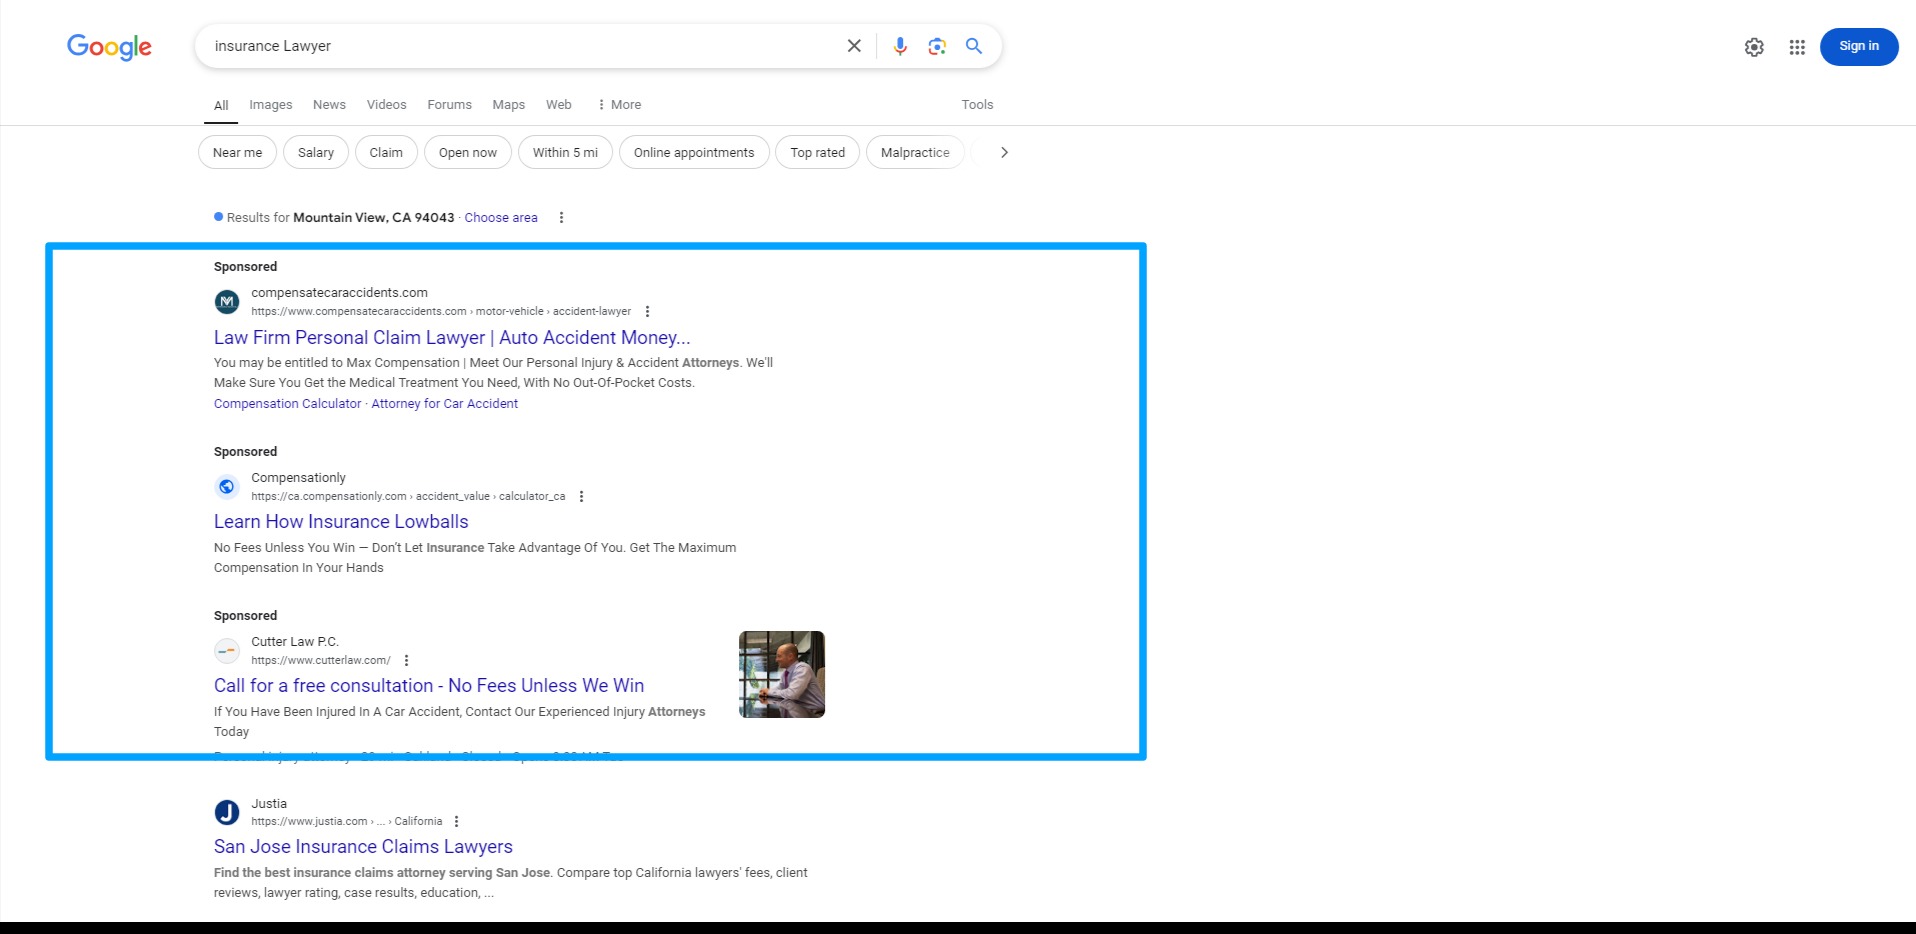Click the https://www.cutterlaw.com/ URL text
This screenshot has height=934, width=1916.
[321, 661]
